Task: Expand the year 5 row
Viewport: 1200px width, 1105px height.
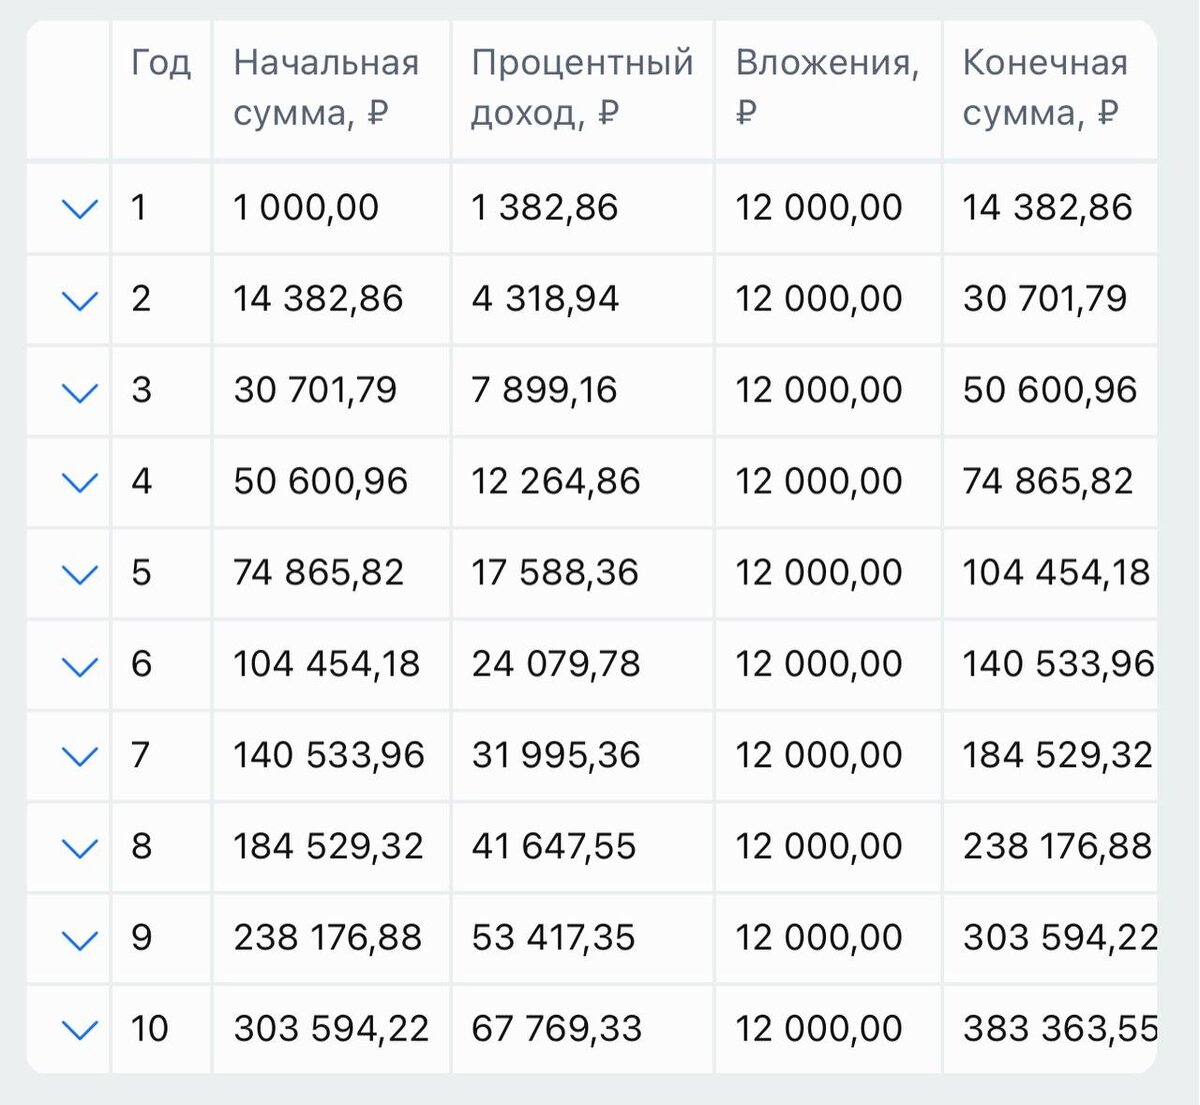Action: [79, 572]
